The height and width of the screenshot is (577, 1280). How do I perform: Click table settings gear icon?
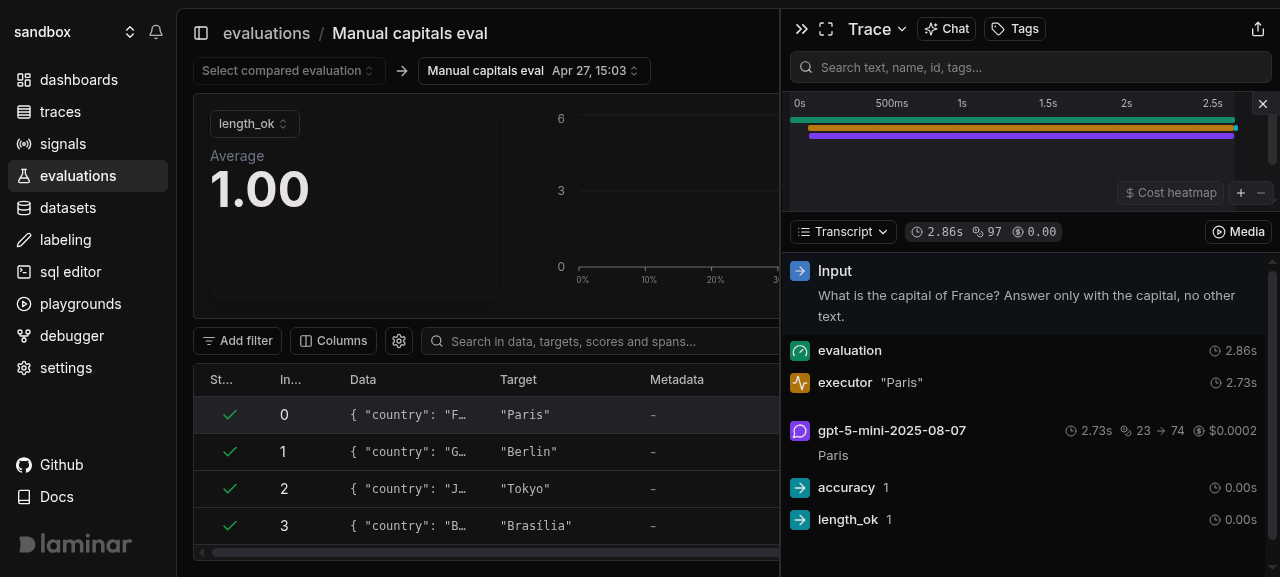pyautogui.click(x=399, y=341)
